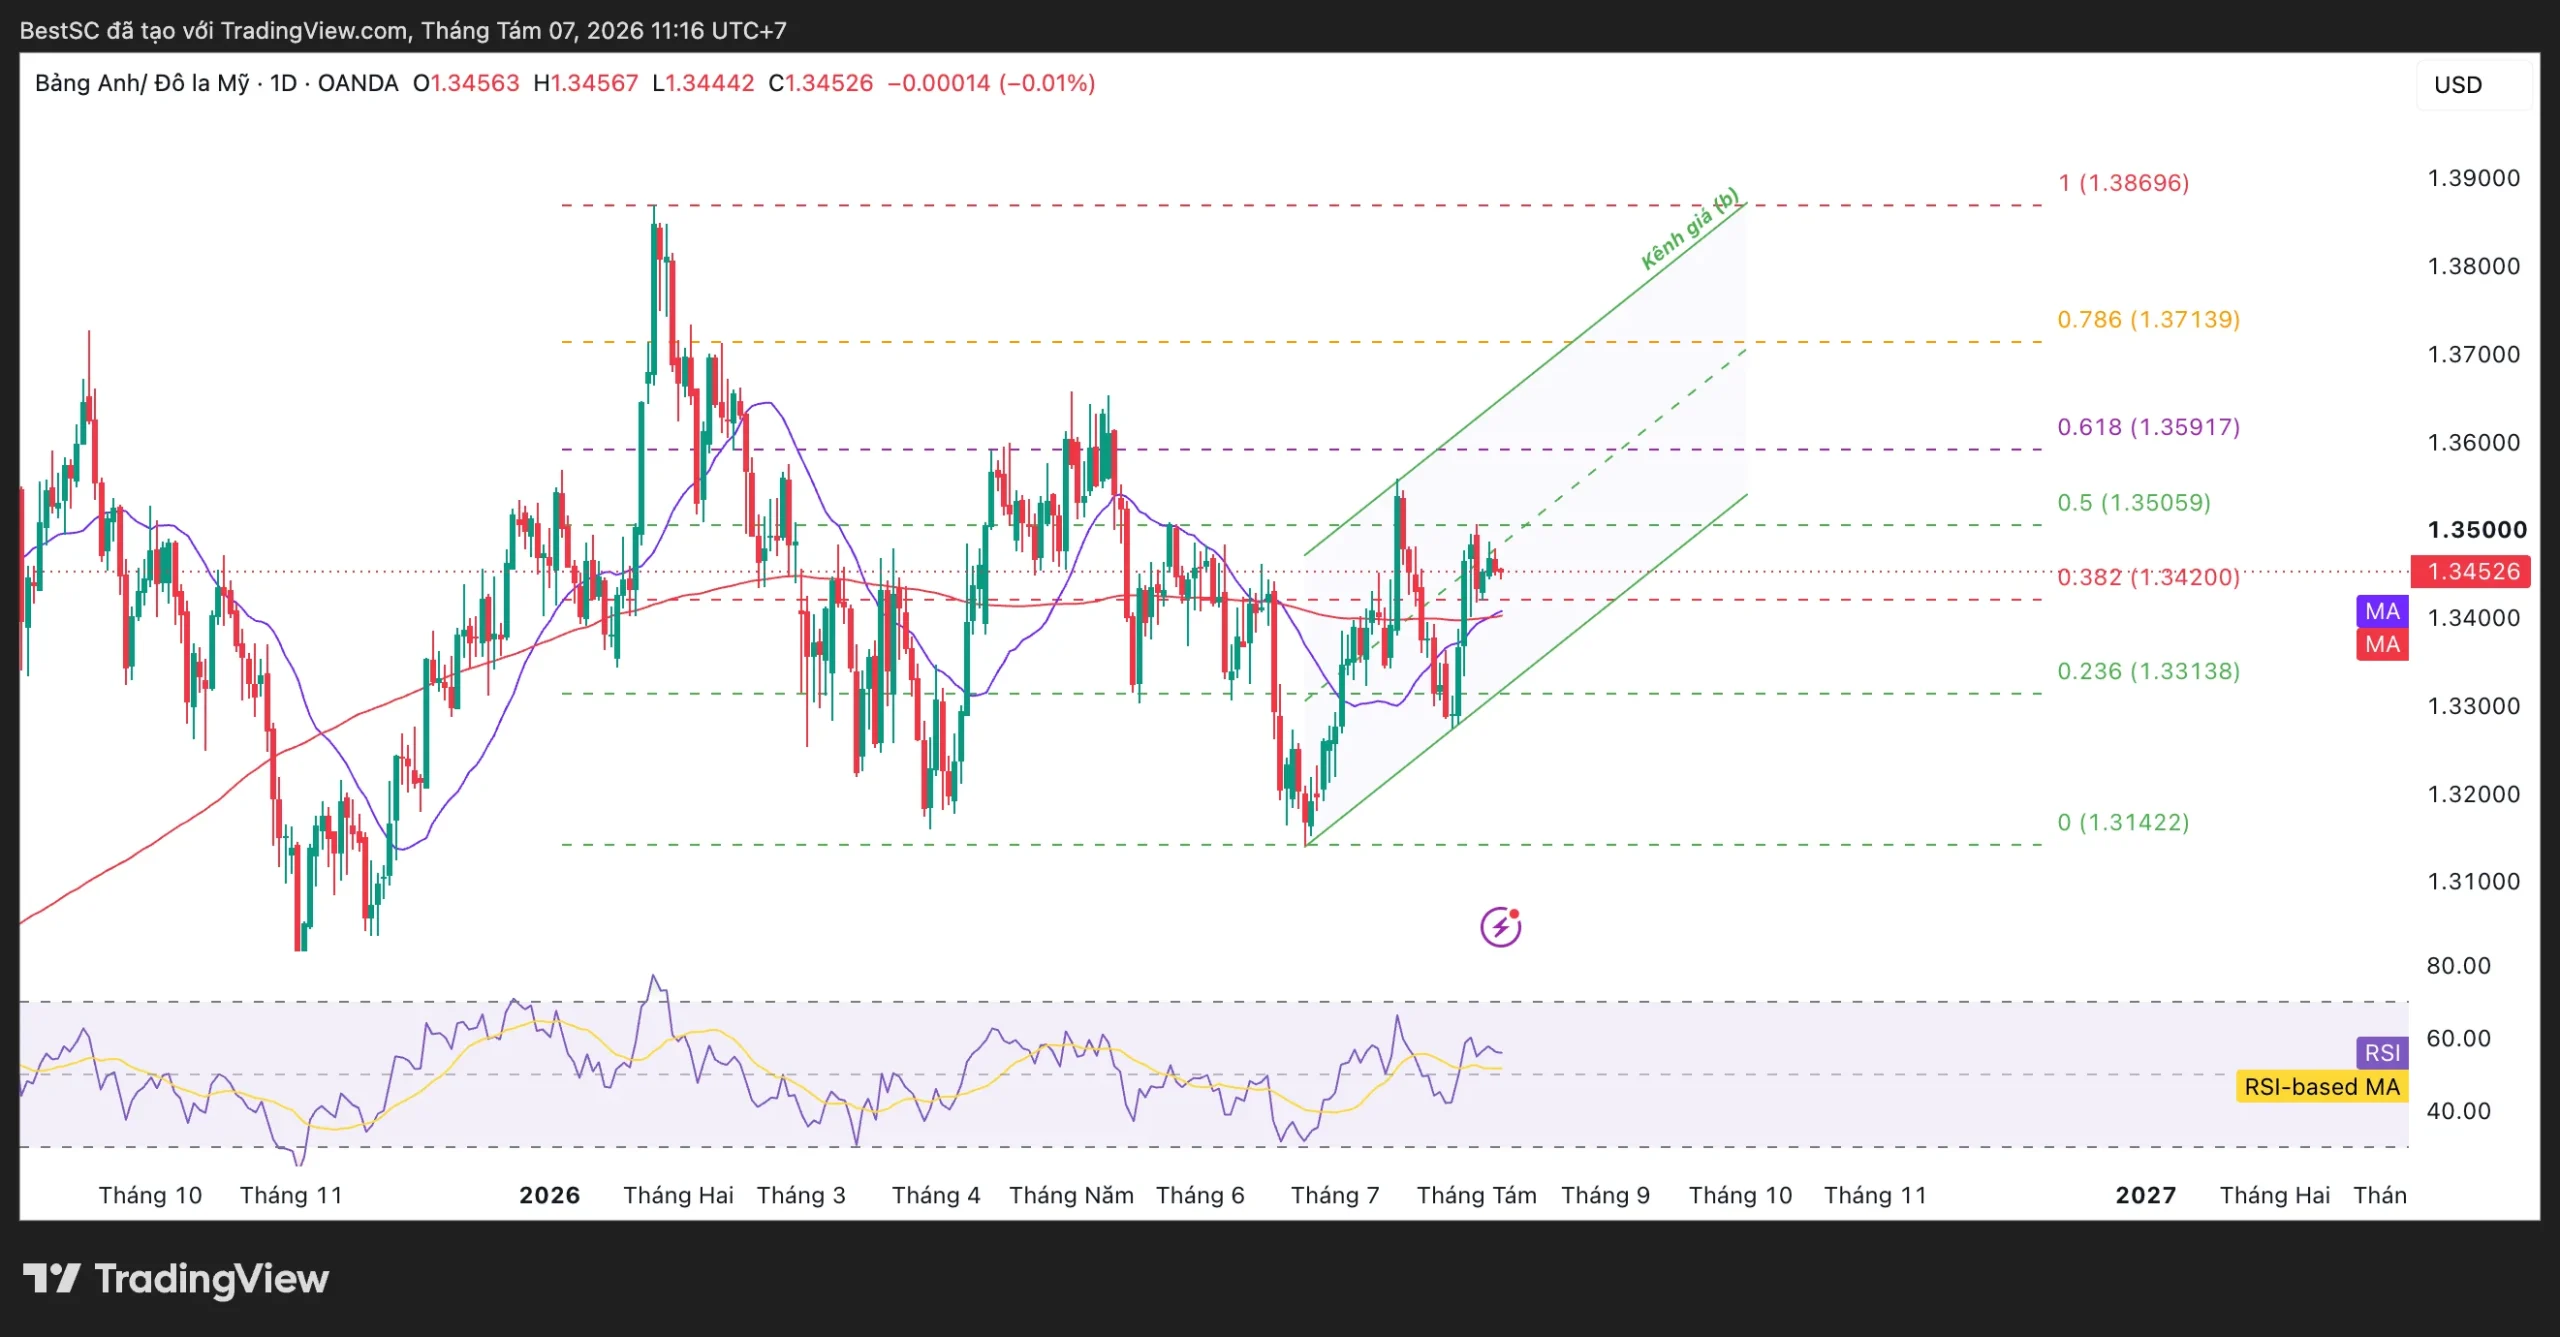Viewport: 2560px width, 1337px height.
Task: Click the 0 (1.31422) Fibonacci label
Action: click(2123, 822)
